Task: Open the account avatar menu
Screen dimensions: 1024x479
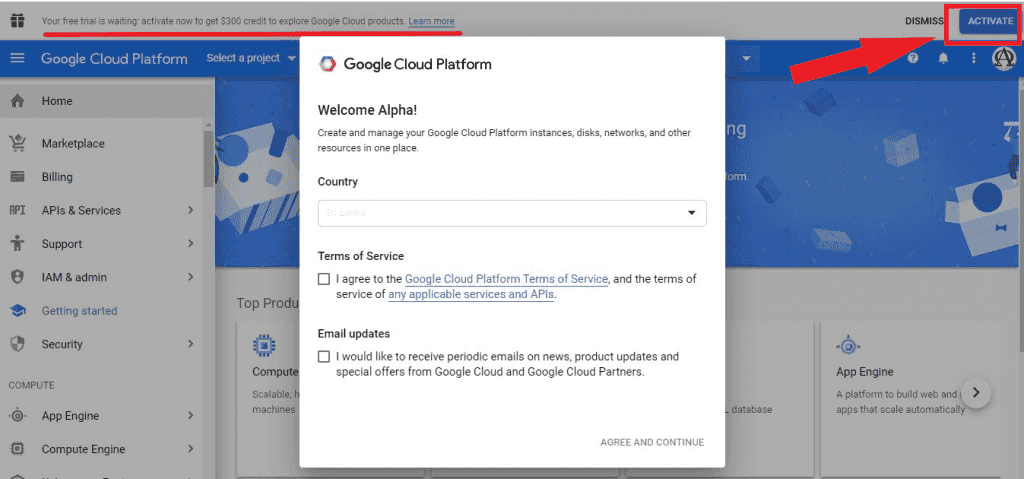Action: (1004, 58)
